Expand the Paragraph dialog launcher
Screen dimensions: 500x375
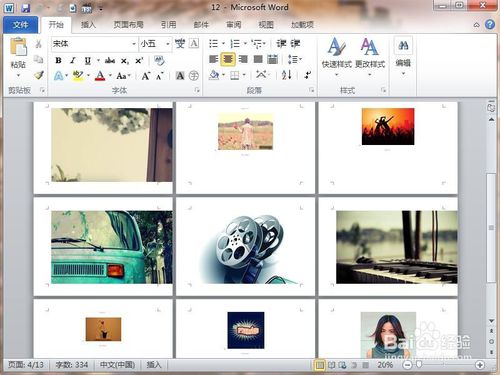coord(311,90)
